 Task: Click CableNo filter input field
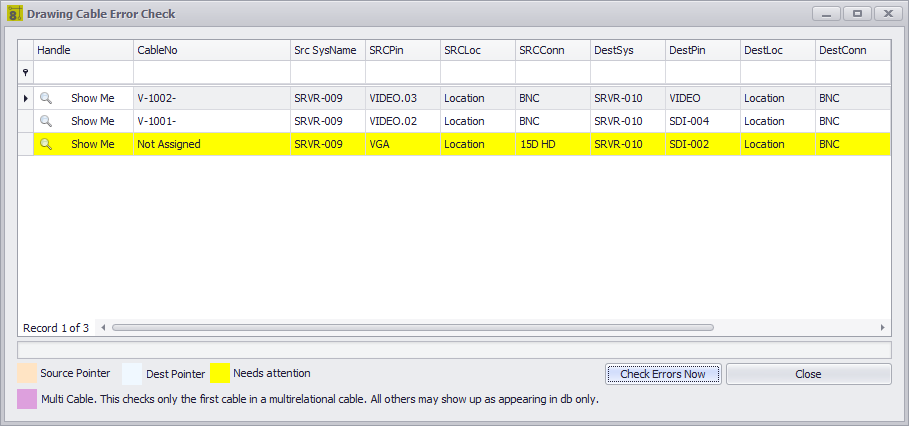click(x=212, y=72)
